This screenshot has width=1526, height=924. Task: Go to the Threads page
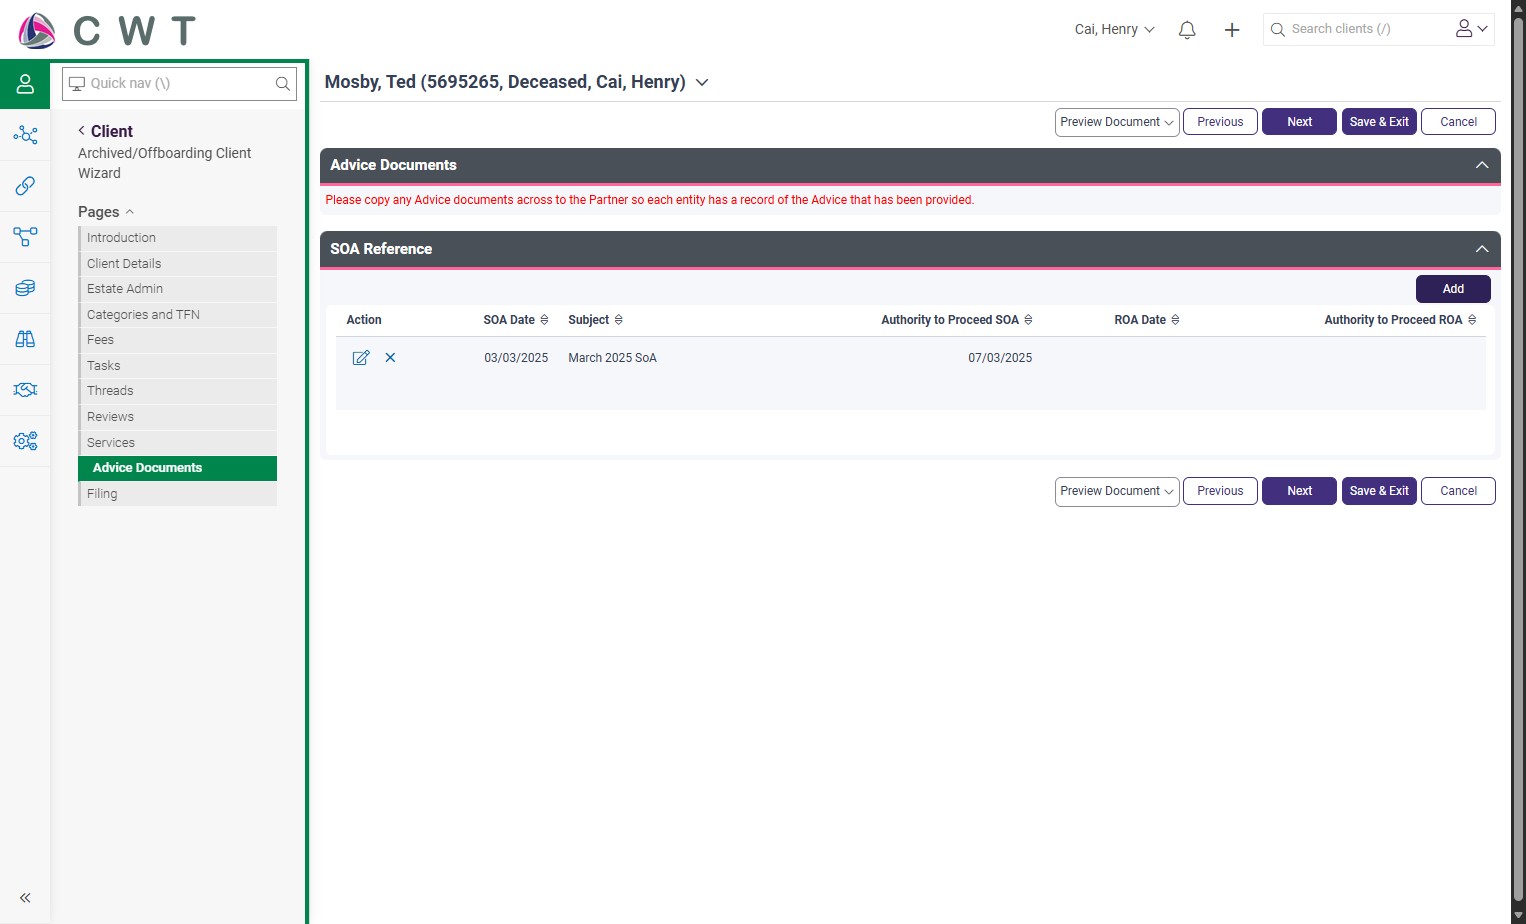[x=178, y=391]
